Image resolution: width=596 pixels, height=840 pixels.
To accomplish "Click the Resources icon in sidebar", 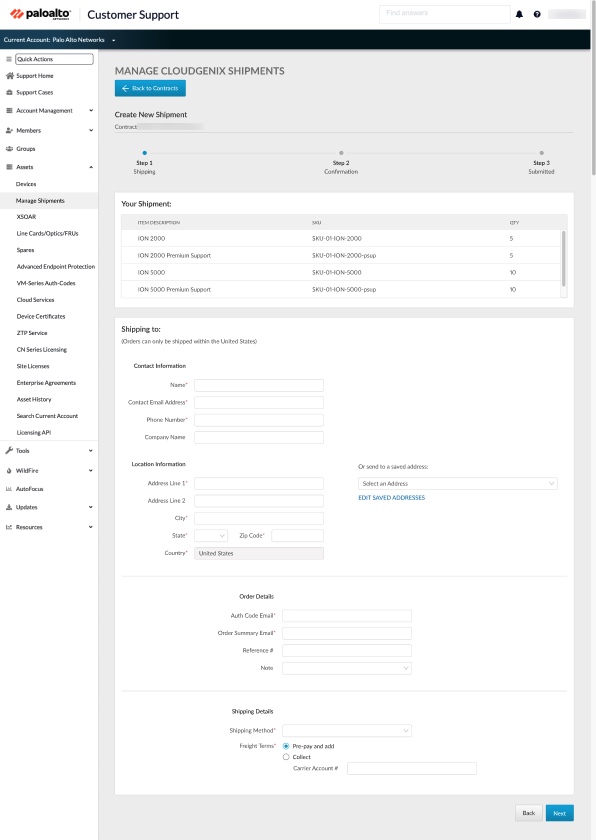I will point(9,527).
